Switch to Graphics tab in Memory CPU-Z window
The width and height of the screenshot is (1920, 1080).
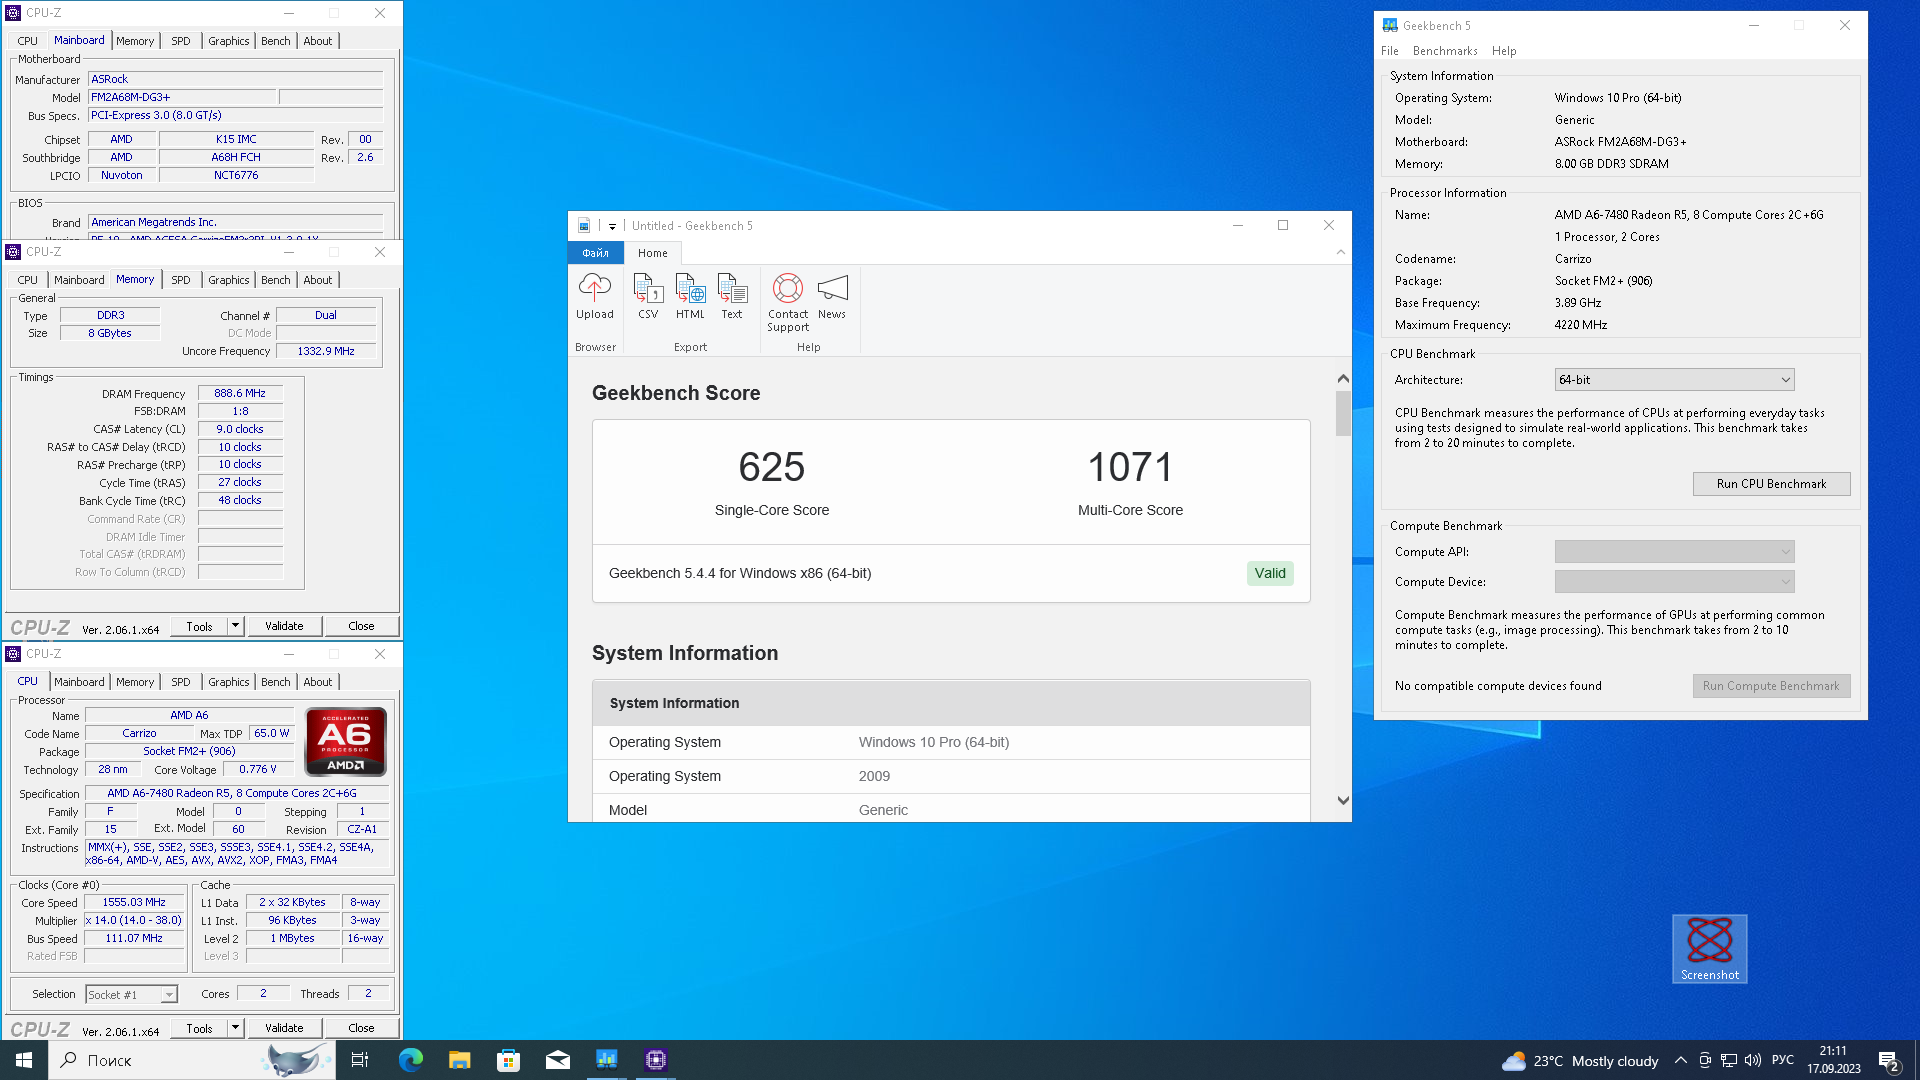point(229,280)
